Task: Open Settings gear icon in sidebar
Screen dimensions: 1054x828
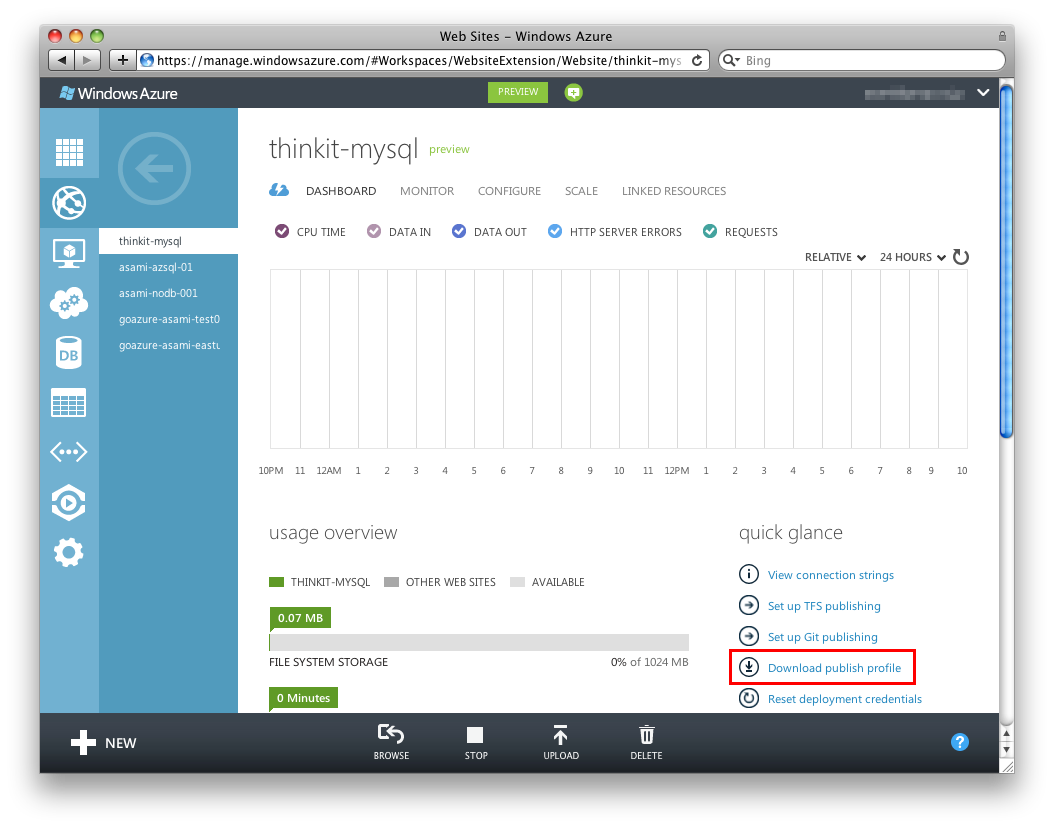Action: pos(69,552)
